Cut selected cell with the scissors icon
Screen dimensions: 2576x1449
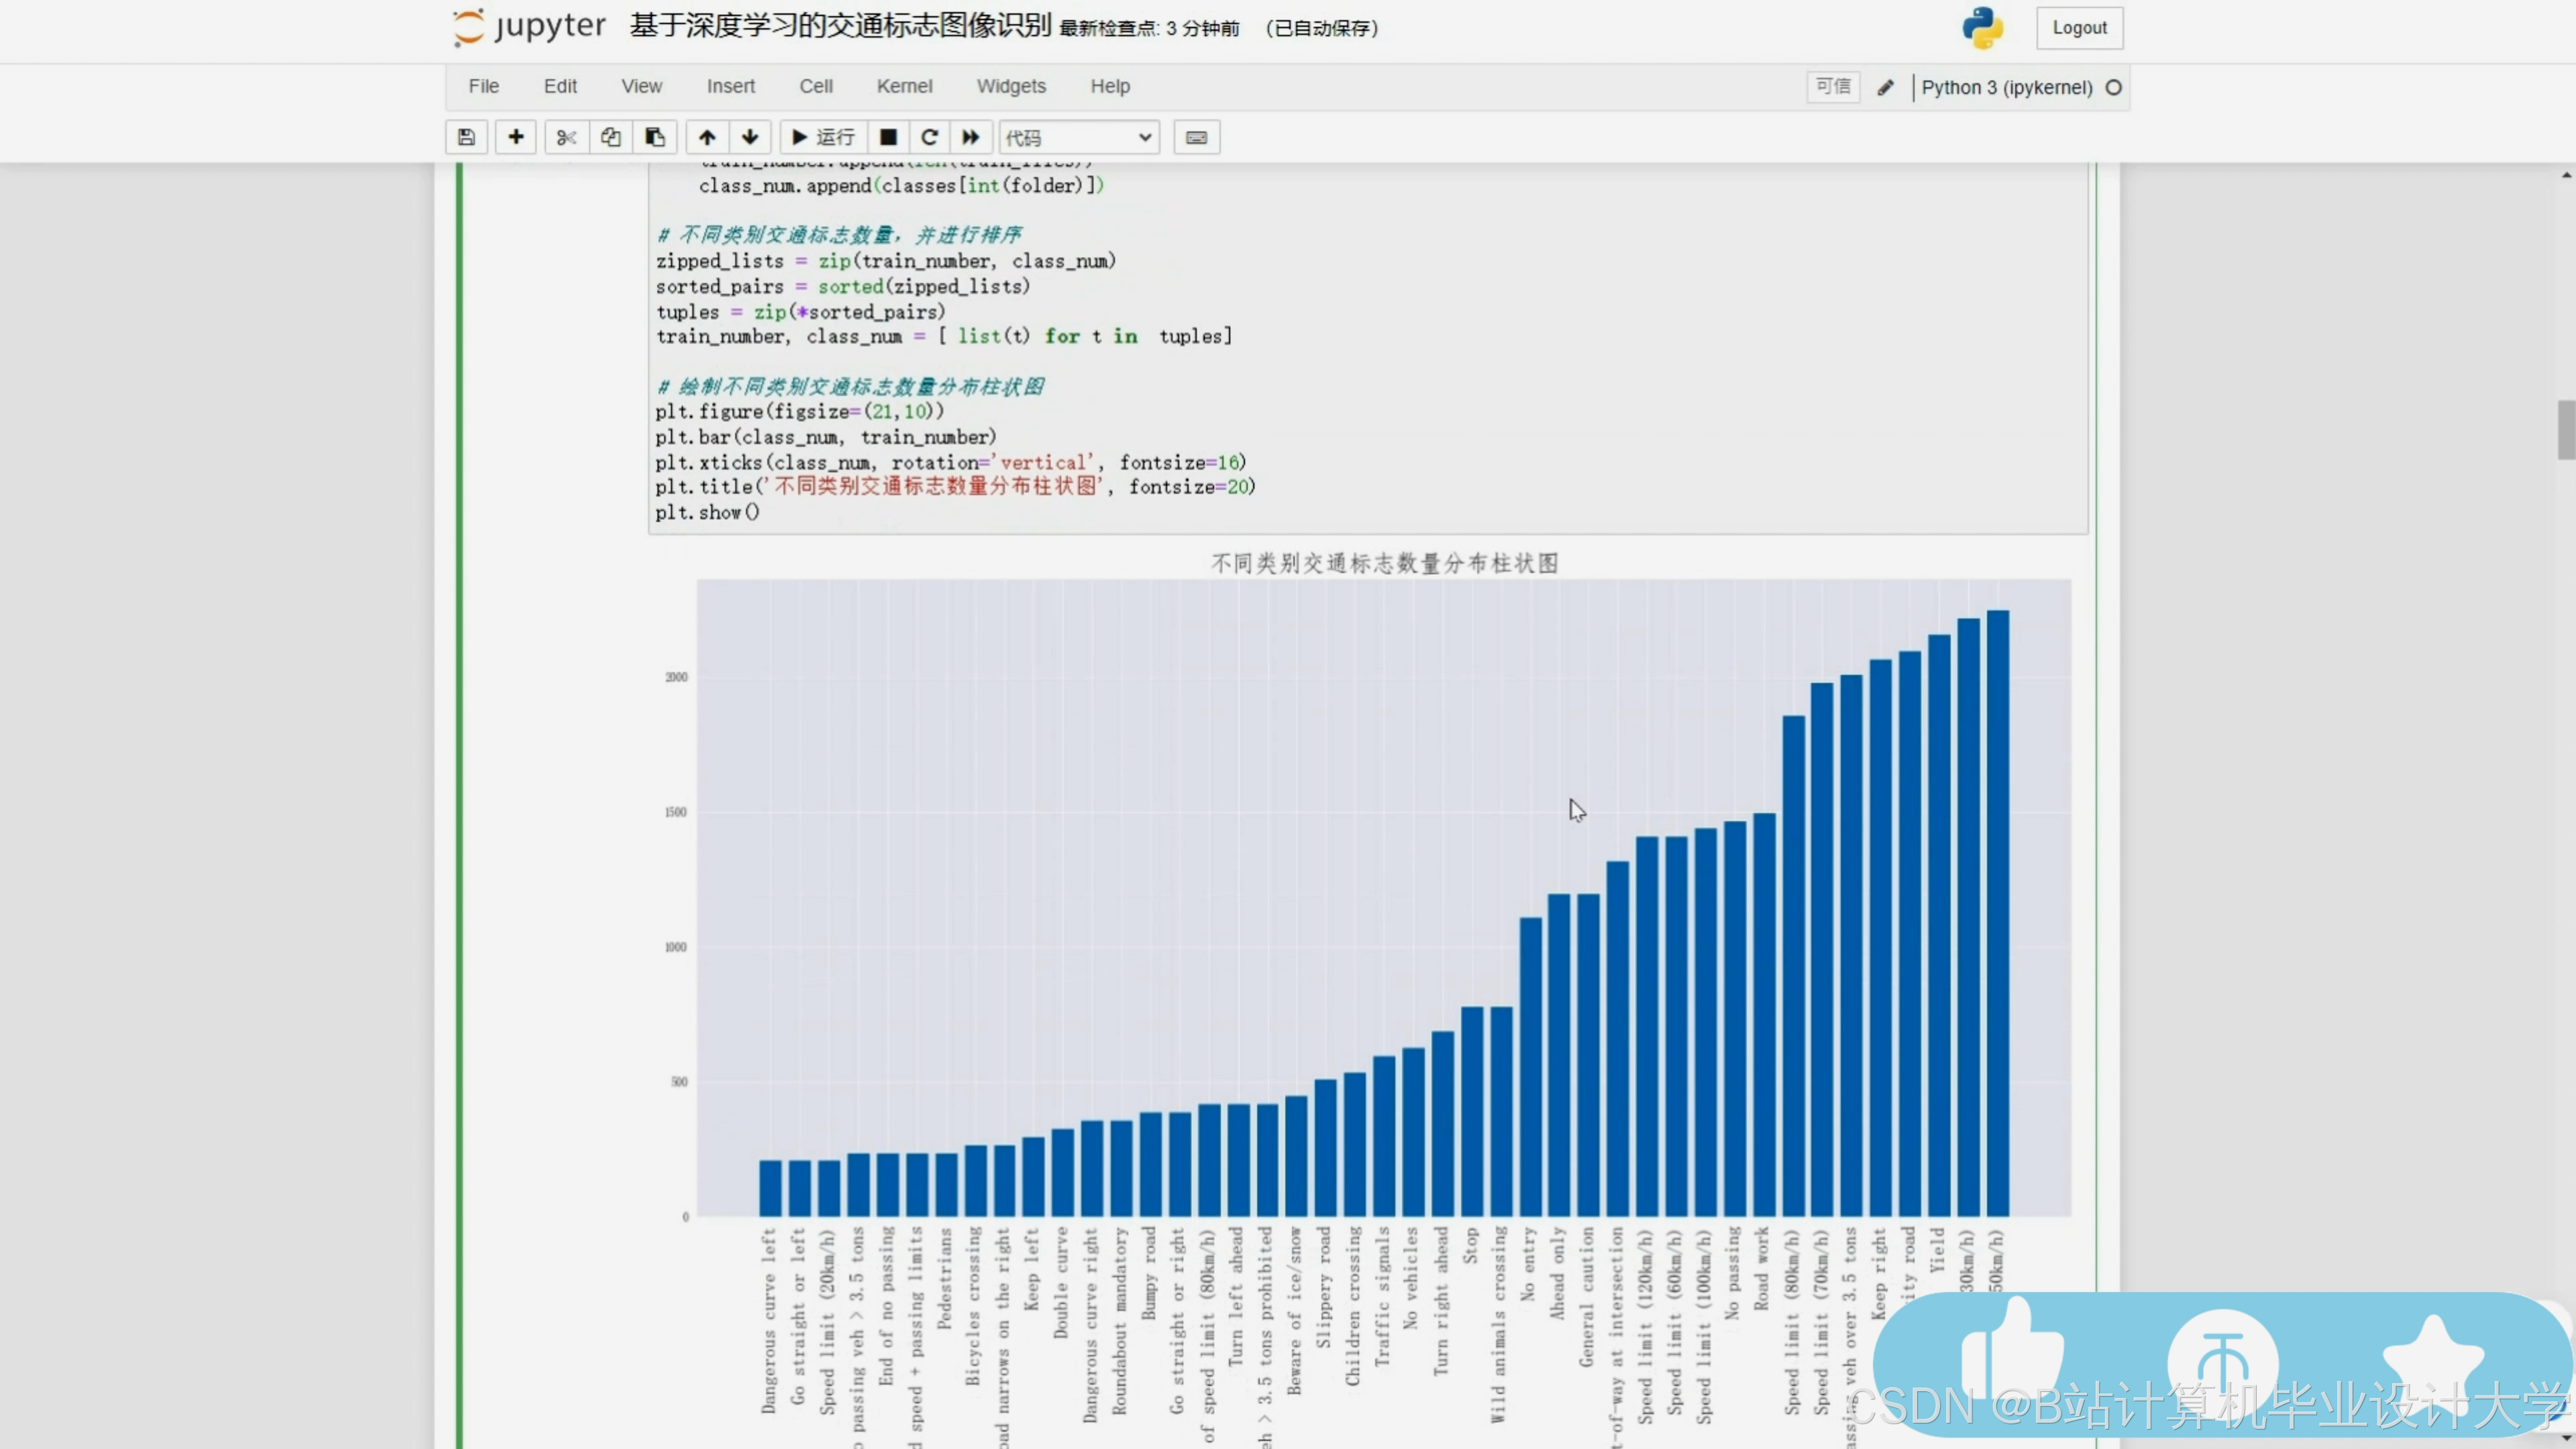click(566, 137)
